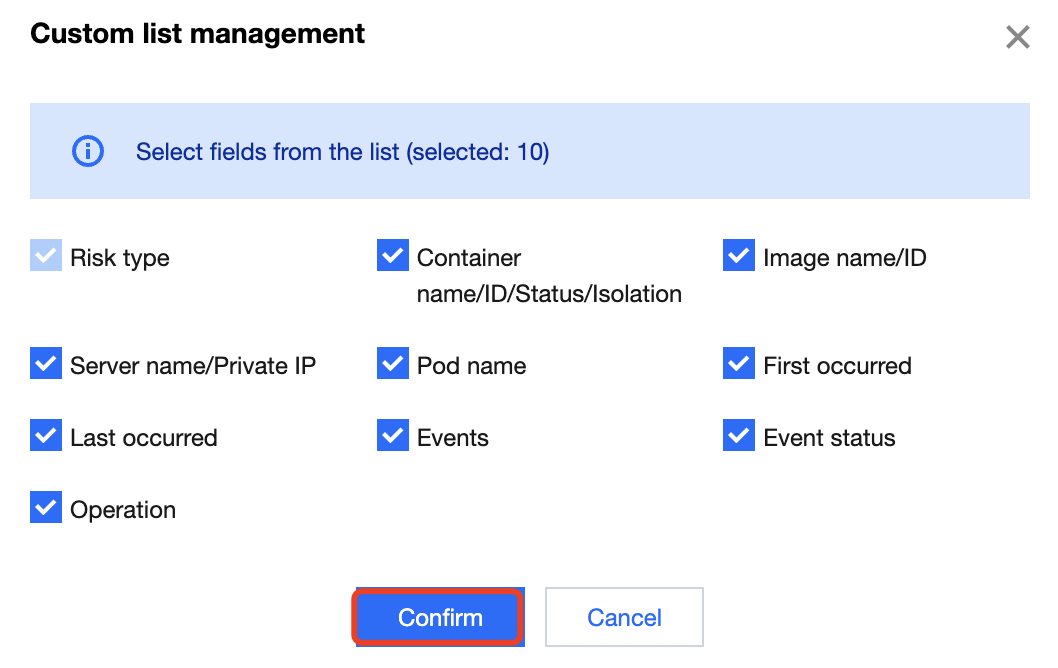
Task: Click the disabled Risk type checkbox
Action: 46,257
